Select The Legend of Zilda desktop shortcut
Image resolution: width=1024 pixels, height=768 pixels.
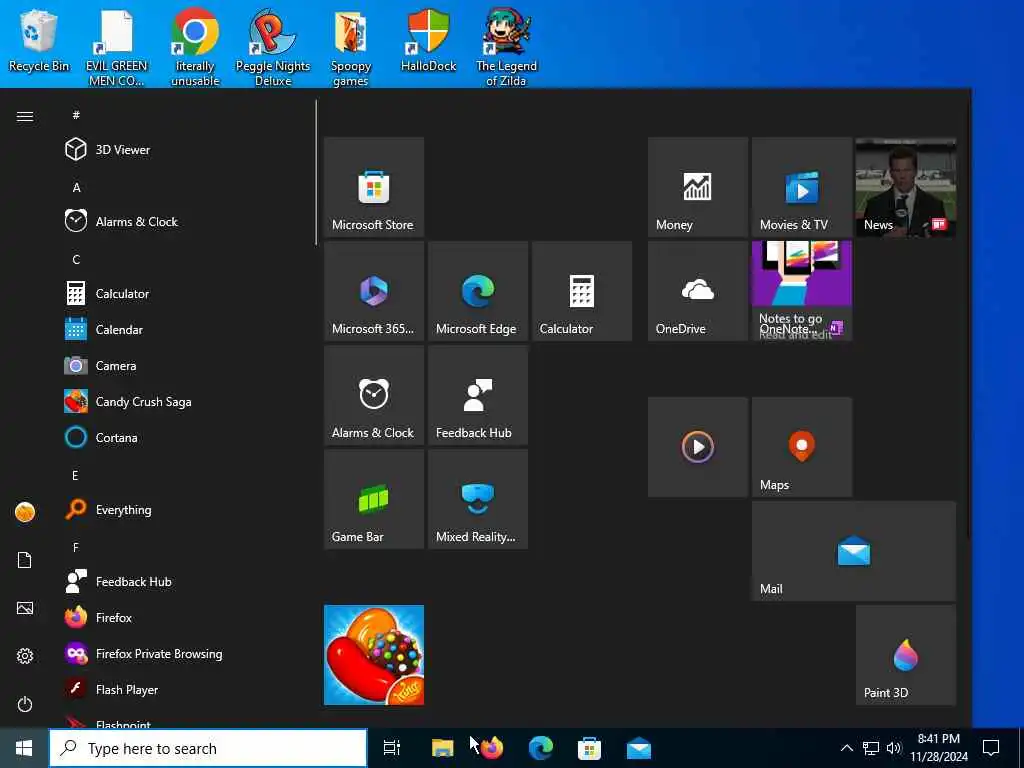(506, 48)
